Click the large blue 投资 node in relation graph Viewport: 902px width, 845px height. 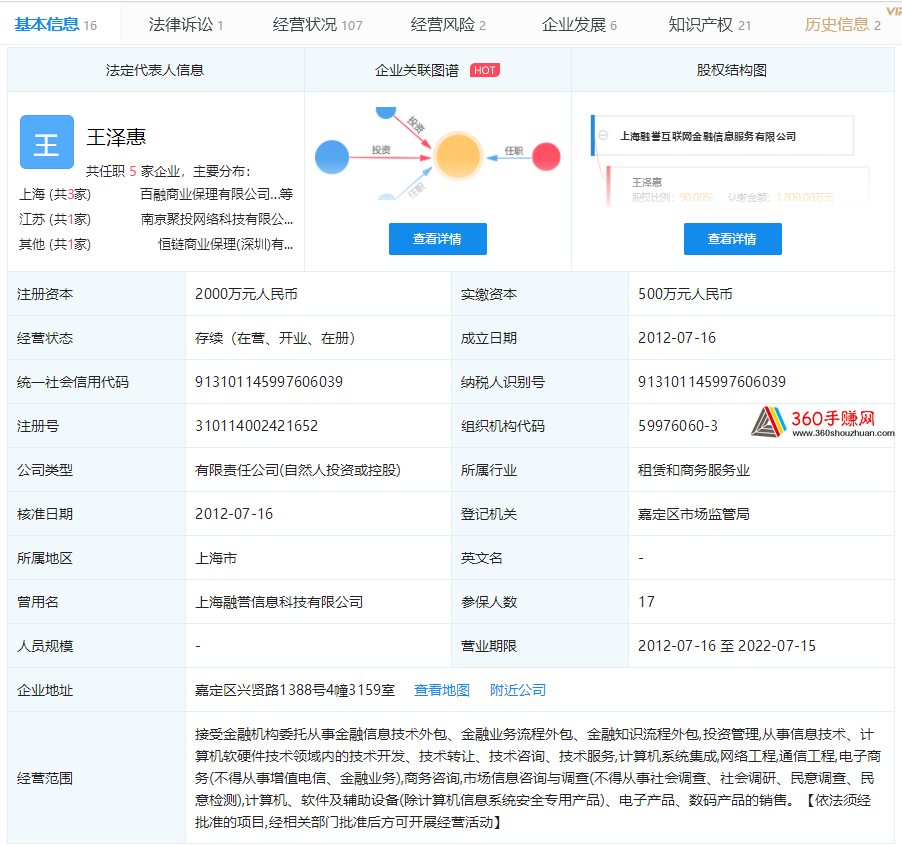[x=332, y=157]
